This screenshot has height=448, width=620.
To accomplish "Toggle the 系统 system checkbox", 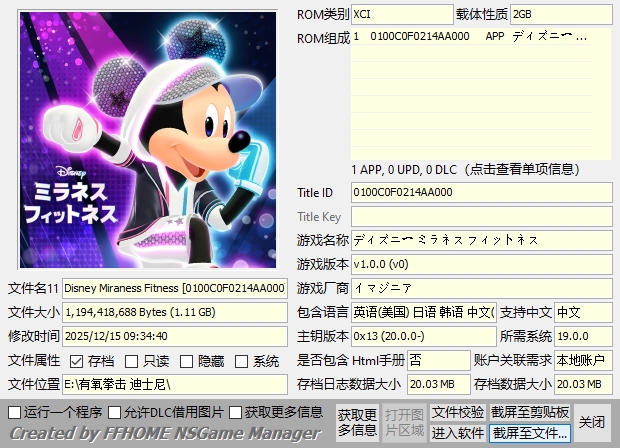I will pos(241,361).
